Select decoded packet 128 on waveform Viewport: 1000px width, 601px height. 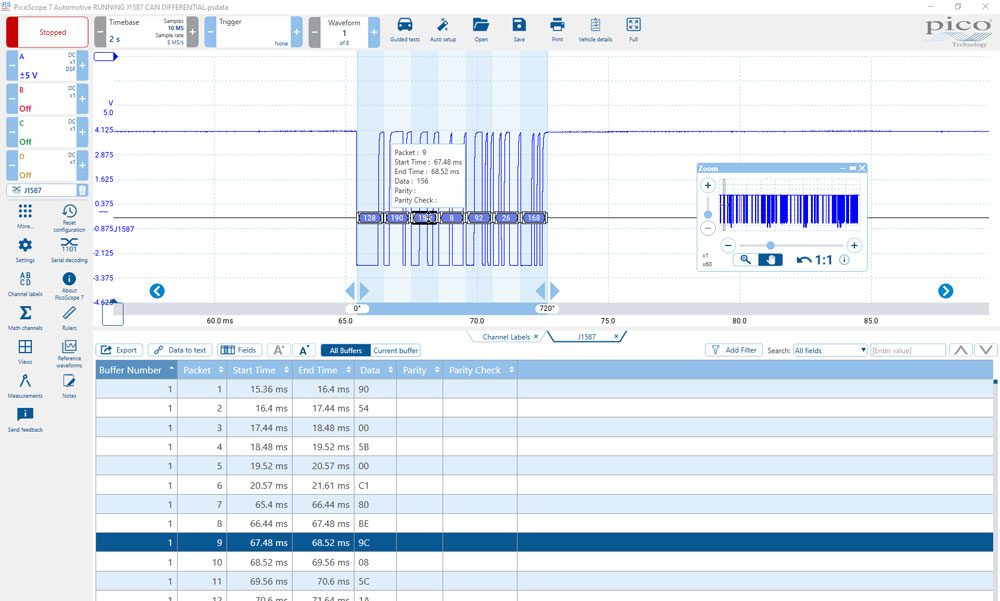point(369,218)
